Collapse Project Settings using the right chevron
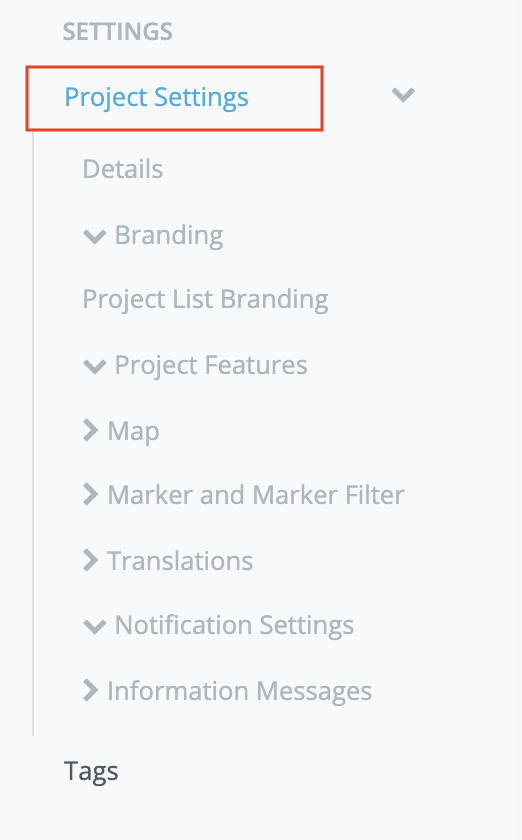 (x=403, y=95)
